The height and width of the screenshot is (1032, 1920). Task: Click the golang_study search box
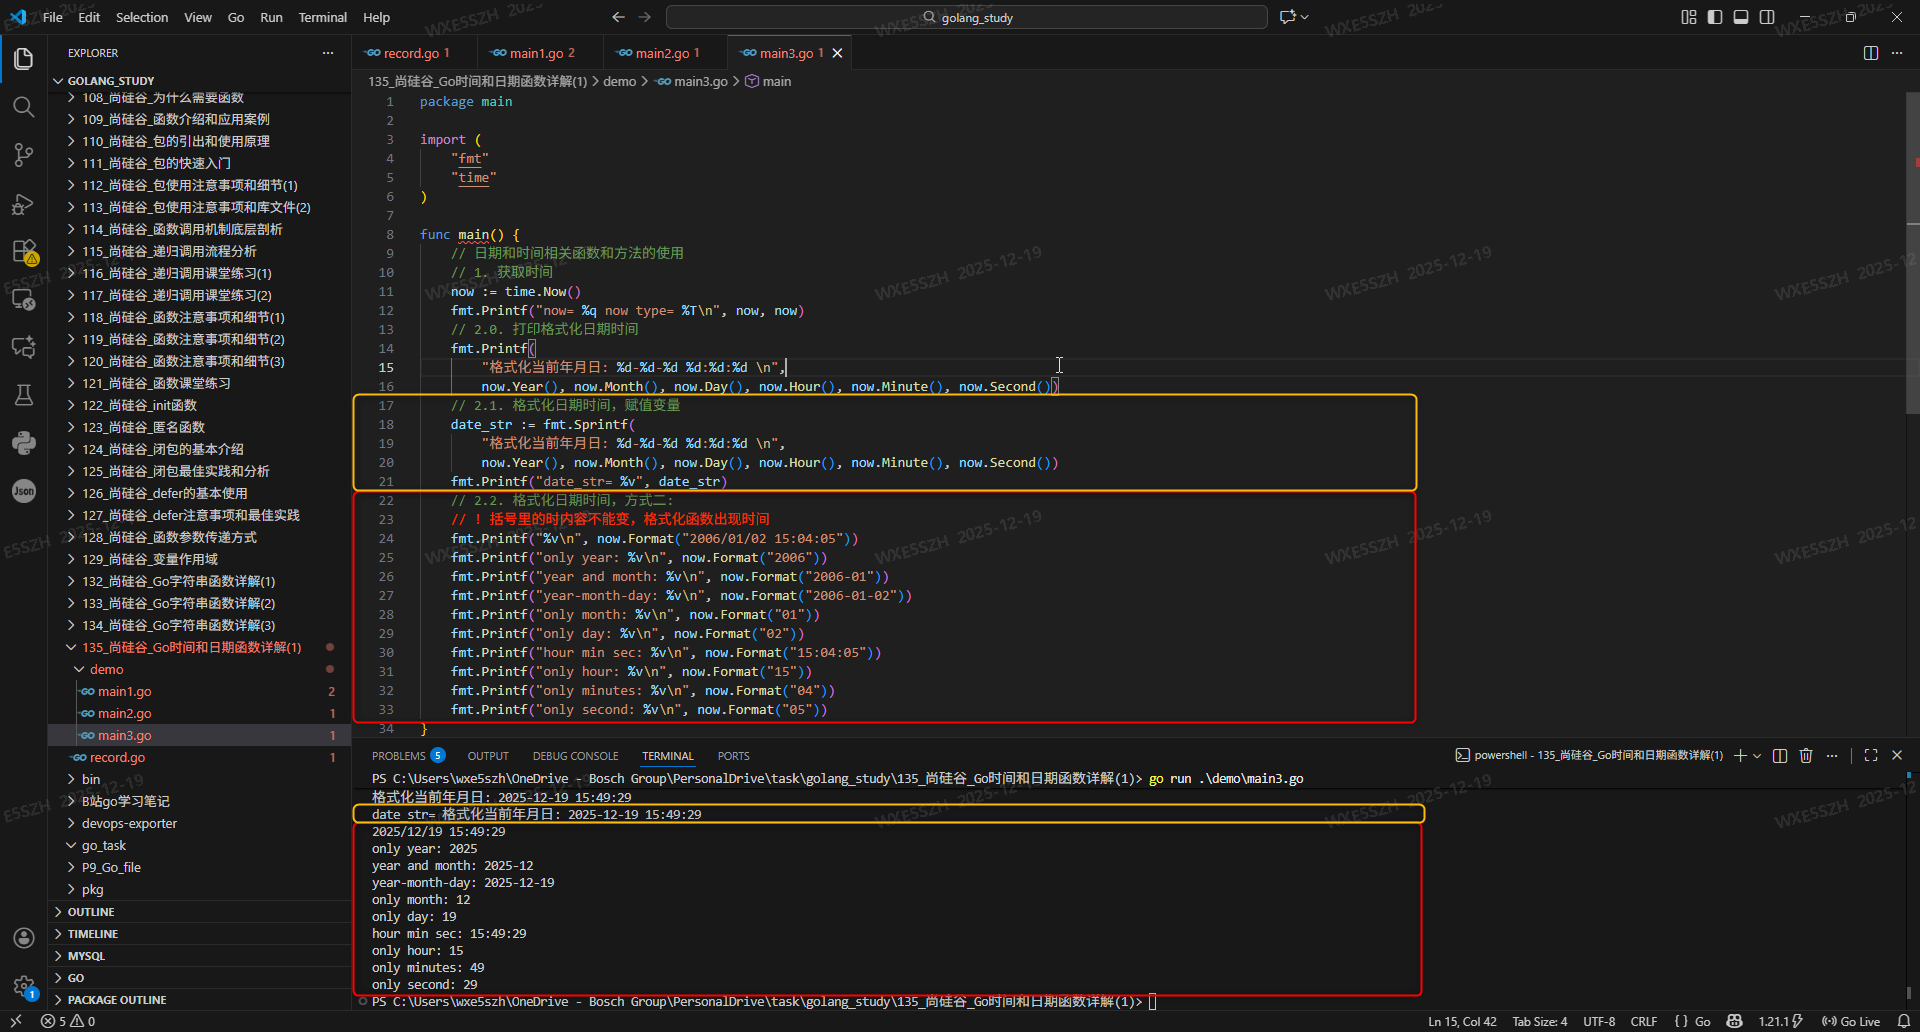coord(967,17)
